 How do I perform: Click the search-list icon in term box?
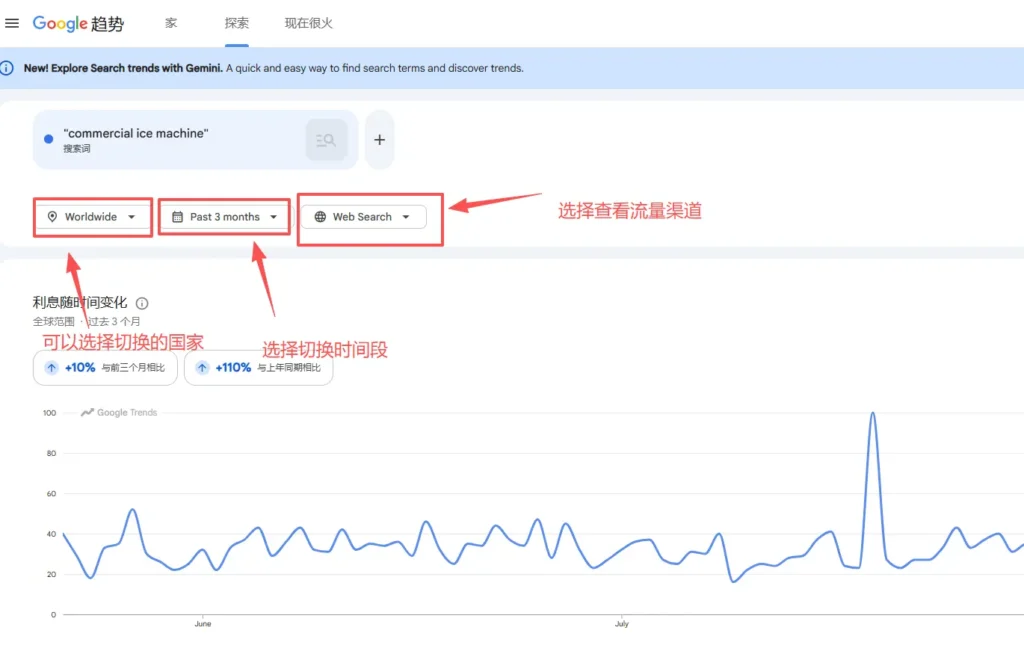point(326,140)
